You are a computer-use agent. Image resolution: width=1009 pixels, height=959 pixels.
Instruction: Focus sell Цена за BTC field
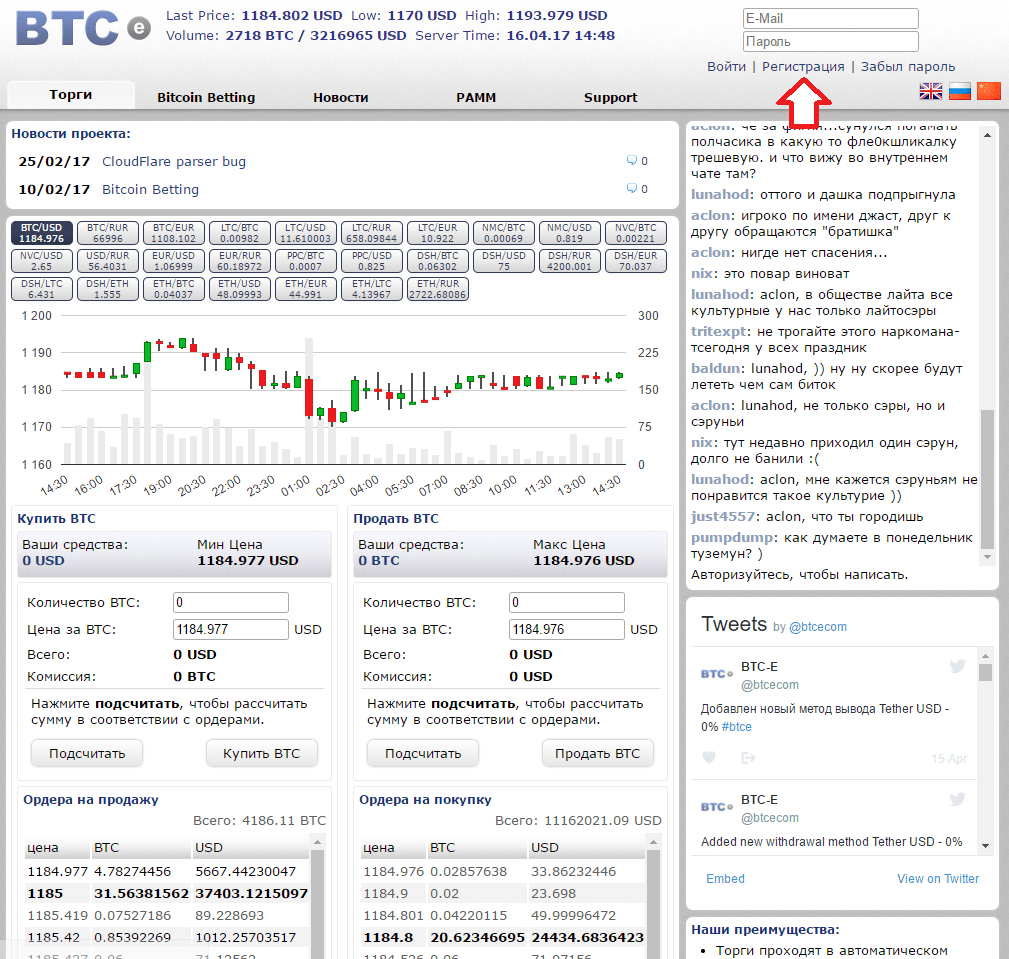click(567, 629)
